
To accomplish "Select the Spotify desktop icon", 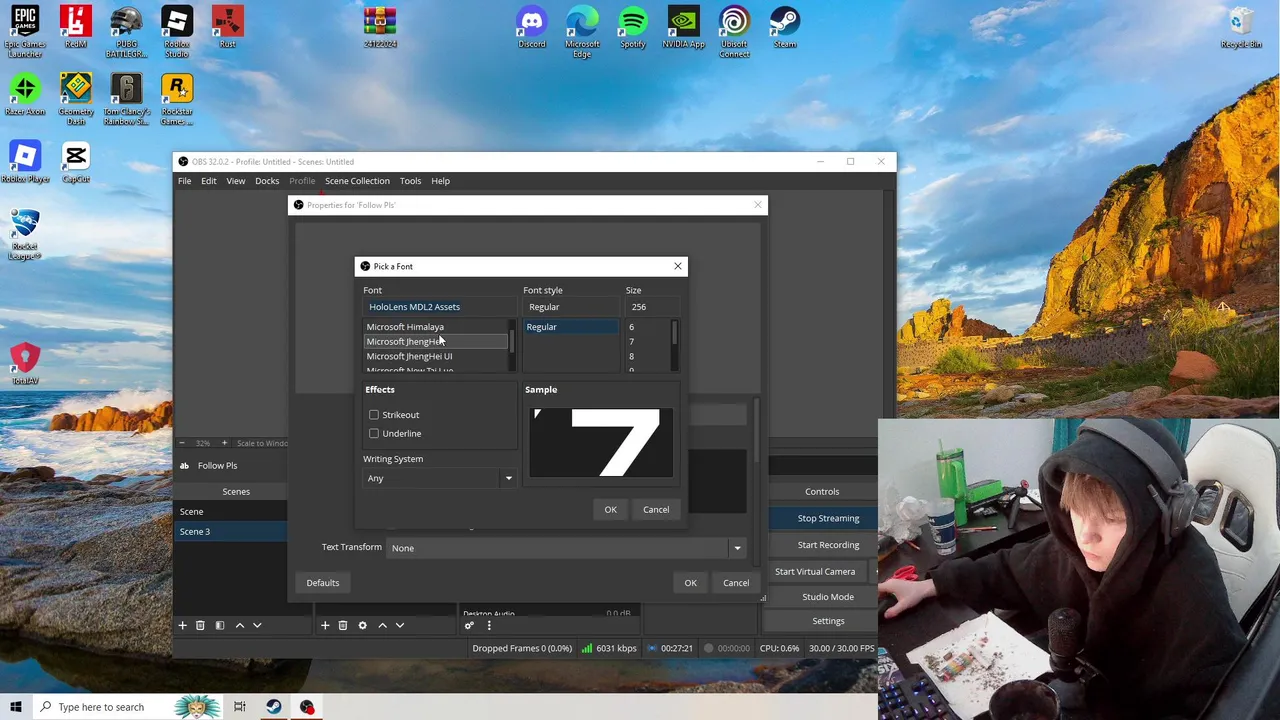I will point(633,27).
